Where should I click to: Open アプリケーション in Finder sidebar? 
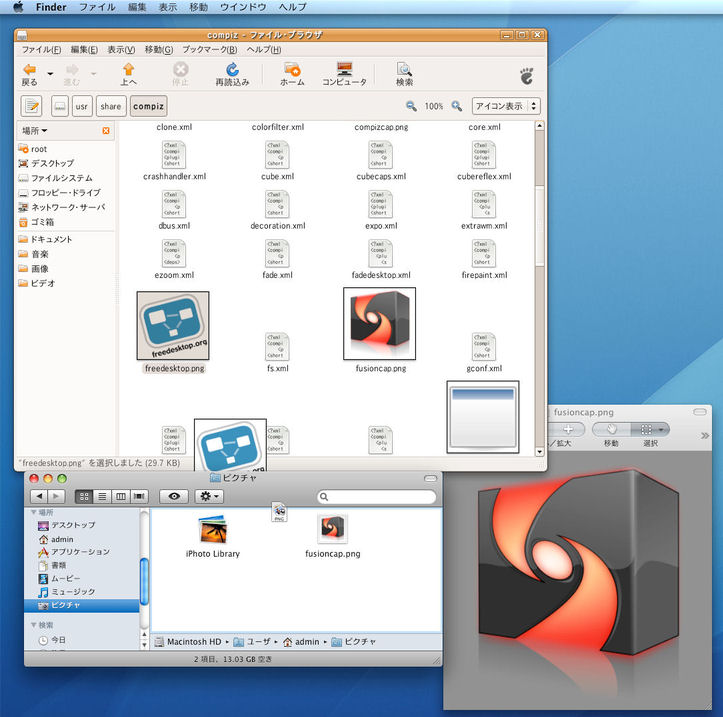74,552
